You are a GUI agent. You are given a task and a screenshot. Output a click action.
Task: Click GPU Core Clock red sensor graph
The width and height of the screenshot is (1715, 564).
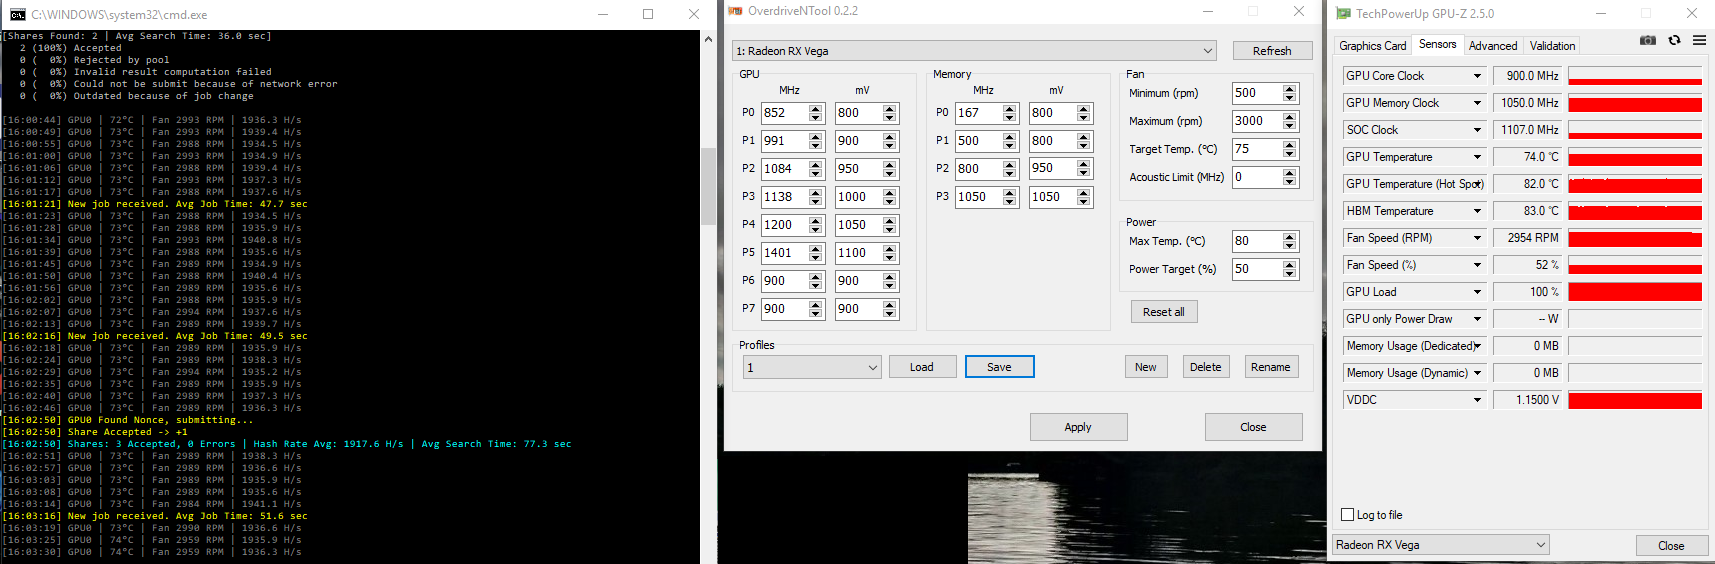tap(1635, 76)
